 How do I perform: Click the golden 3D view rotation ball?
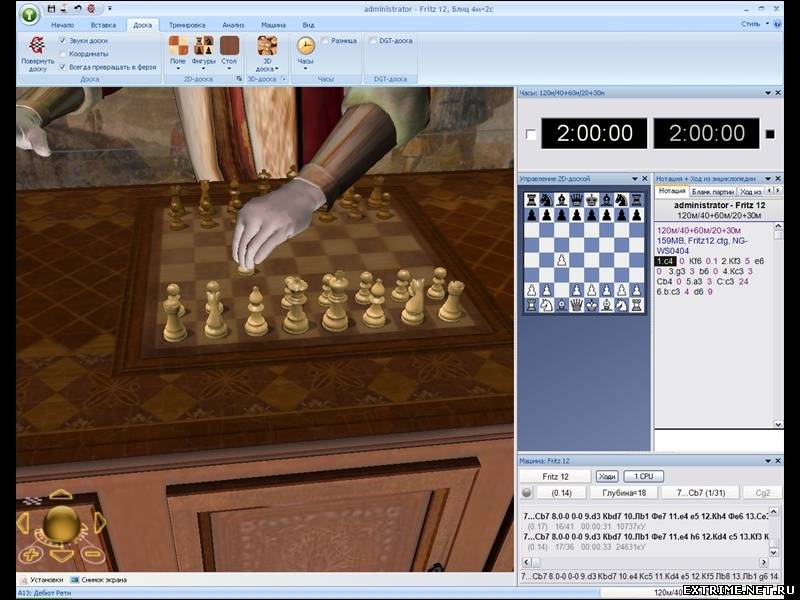tap(62, 522)
